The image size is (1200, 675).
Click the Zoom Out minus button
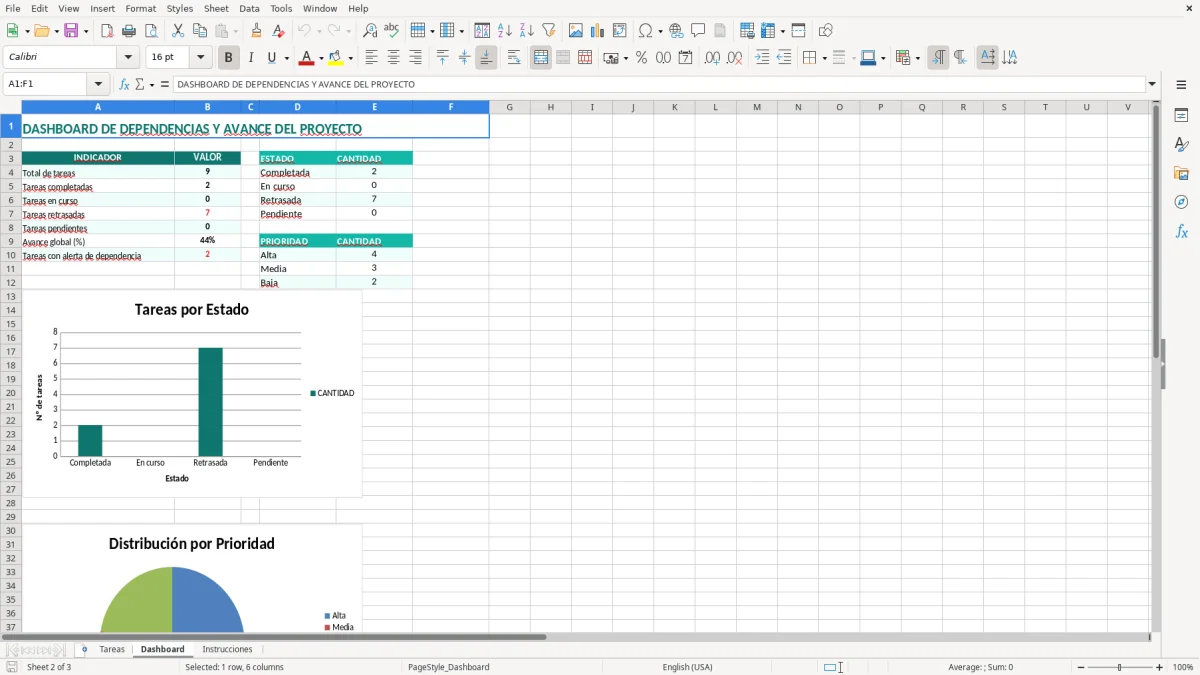point(1081,667)
